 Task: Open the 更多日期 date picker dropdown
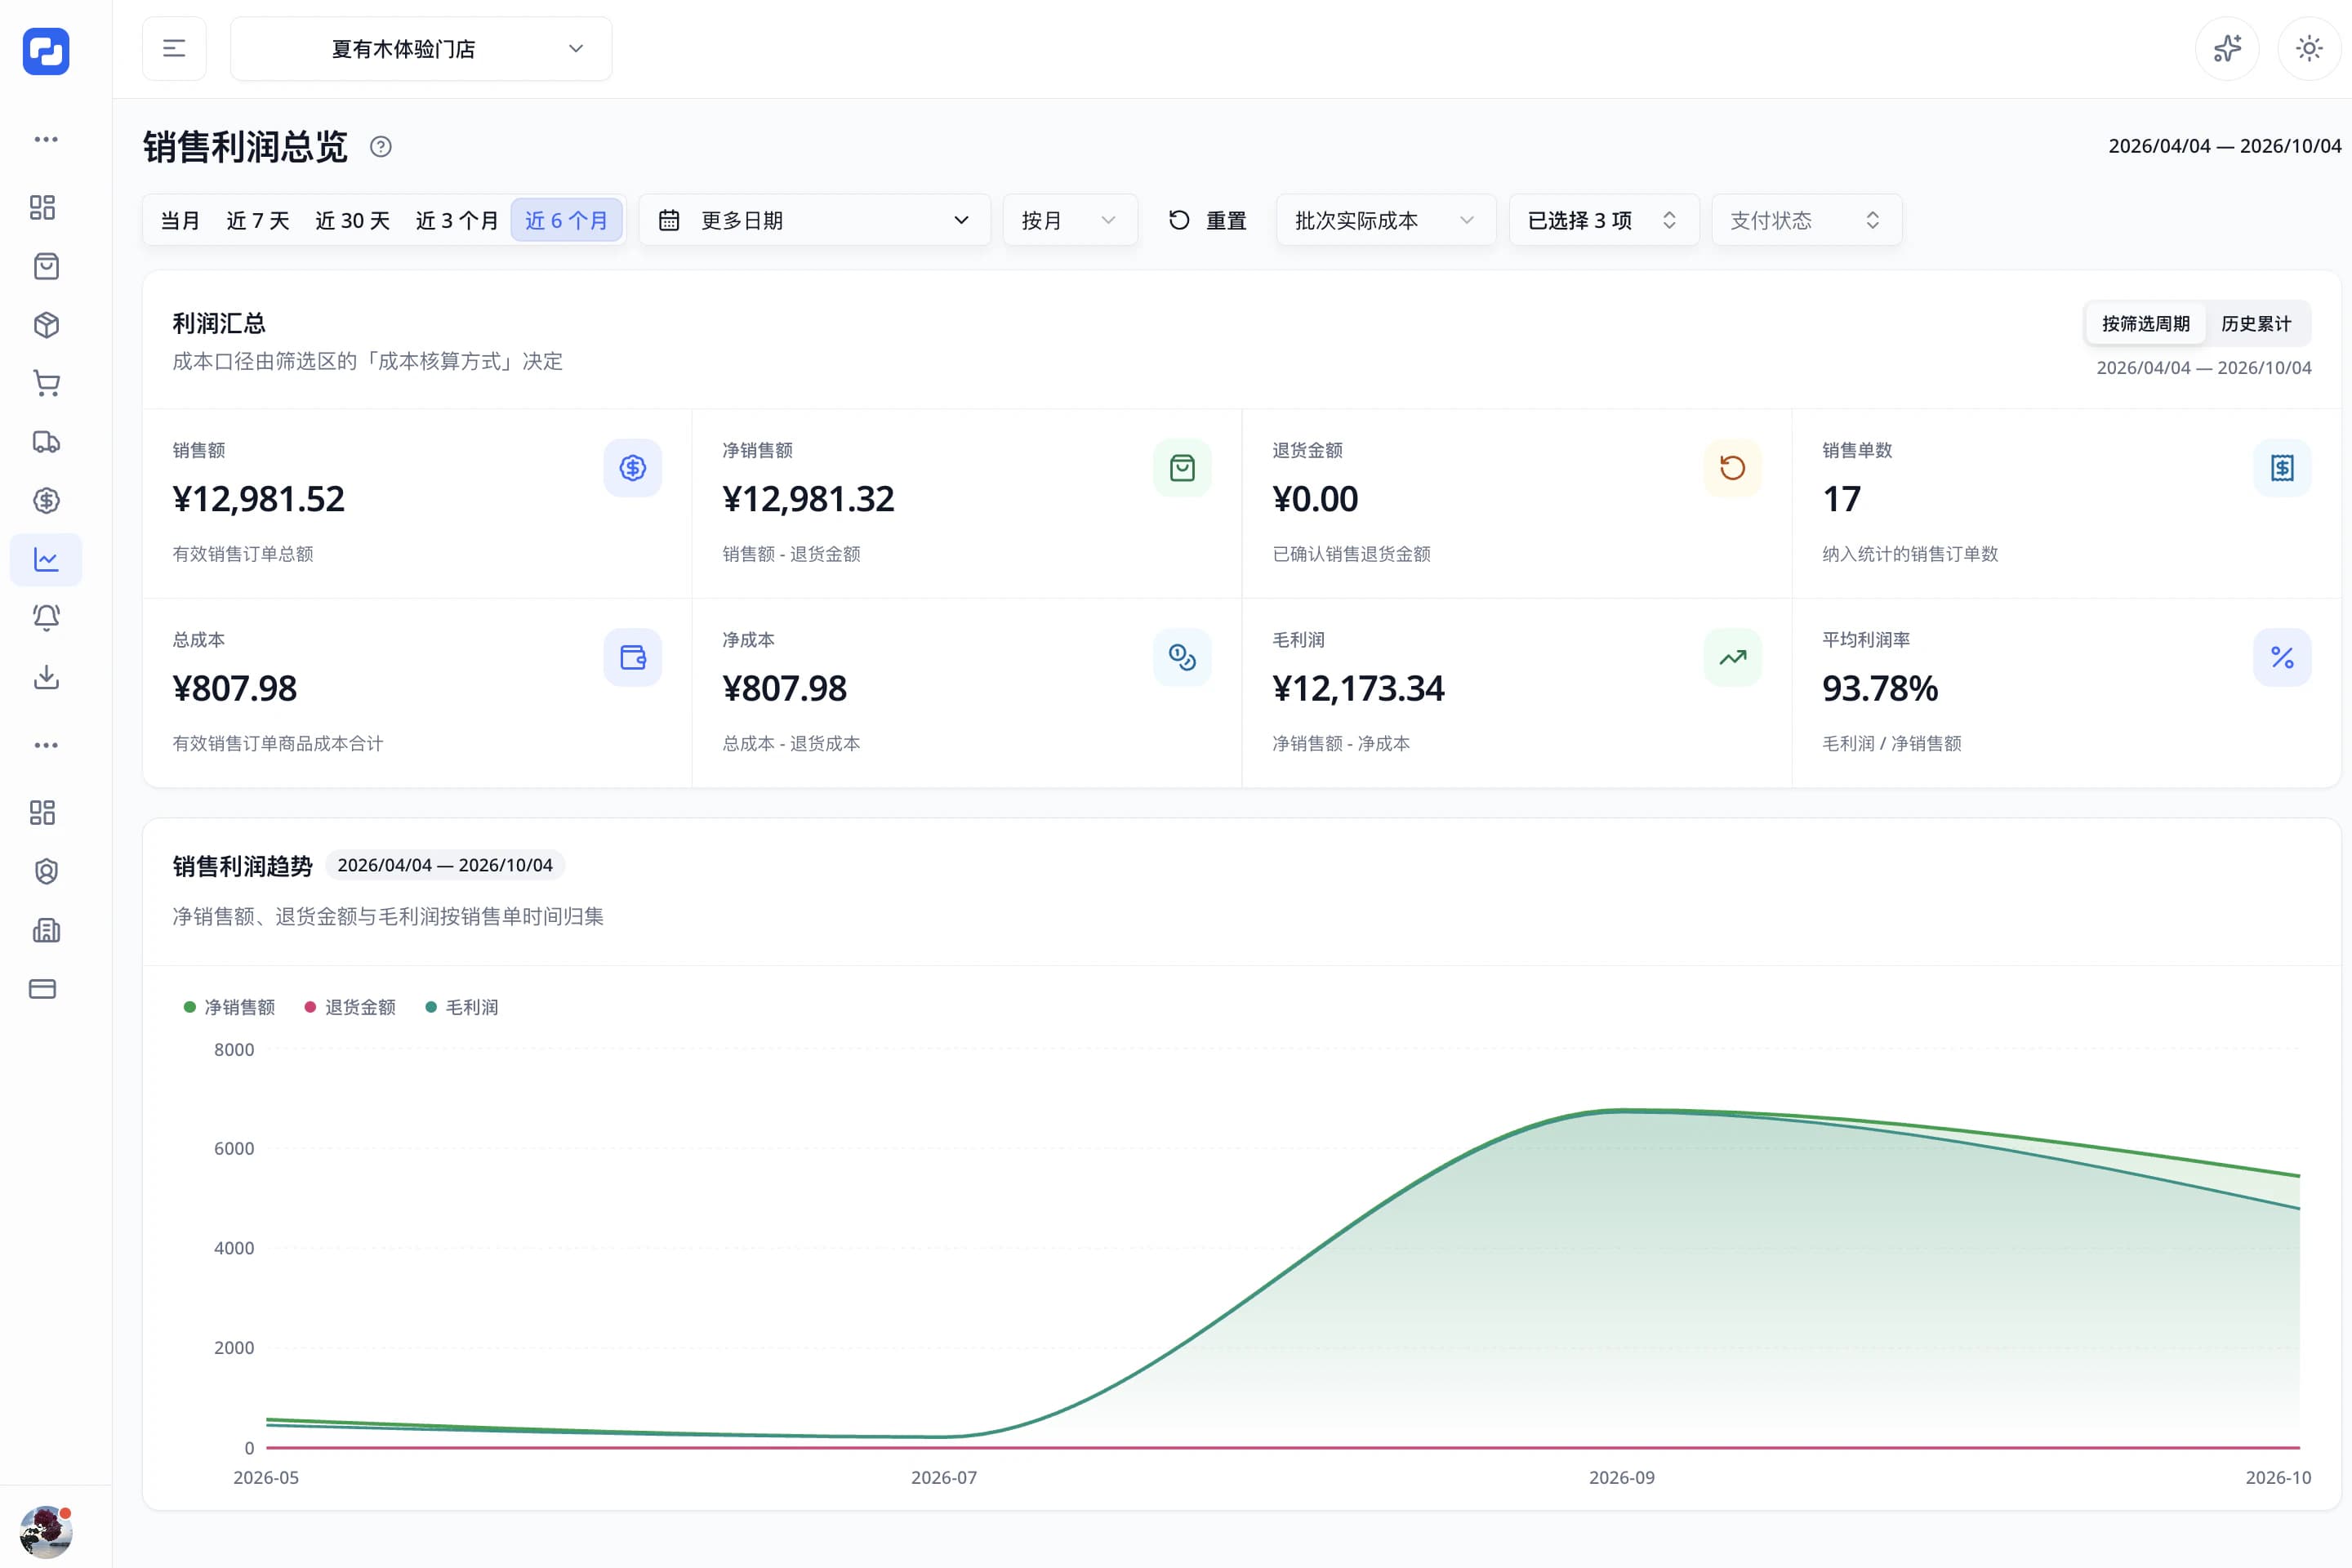[815, 220]
